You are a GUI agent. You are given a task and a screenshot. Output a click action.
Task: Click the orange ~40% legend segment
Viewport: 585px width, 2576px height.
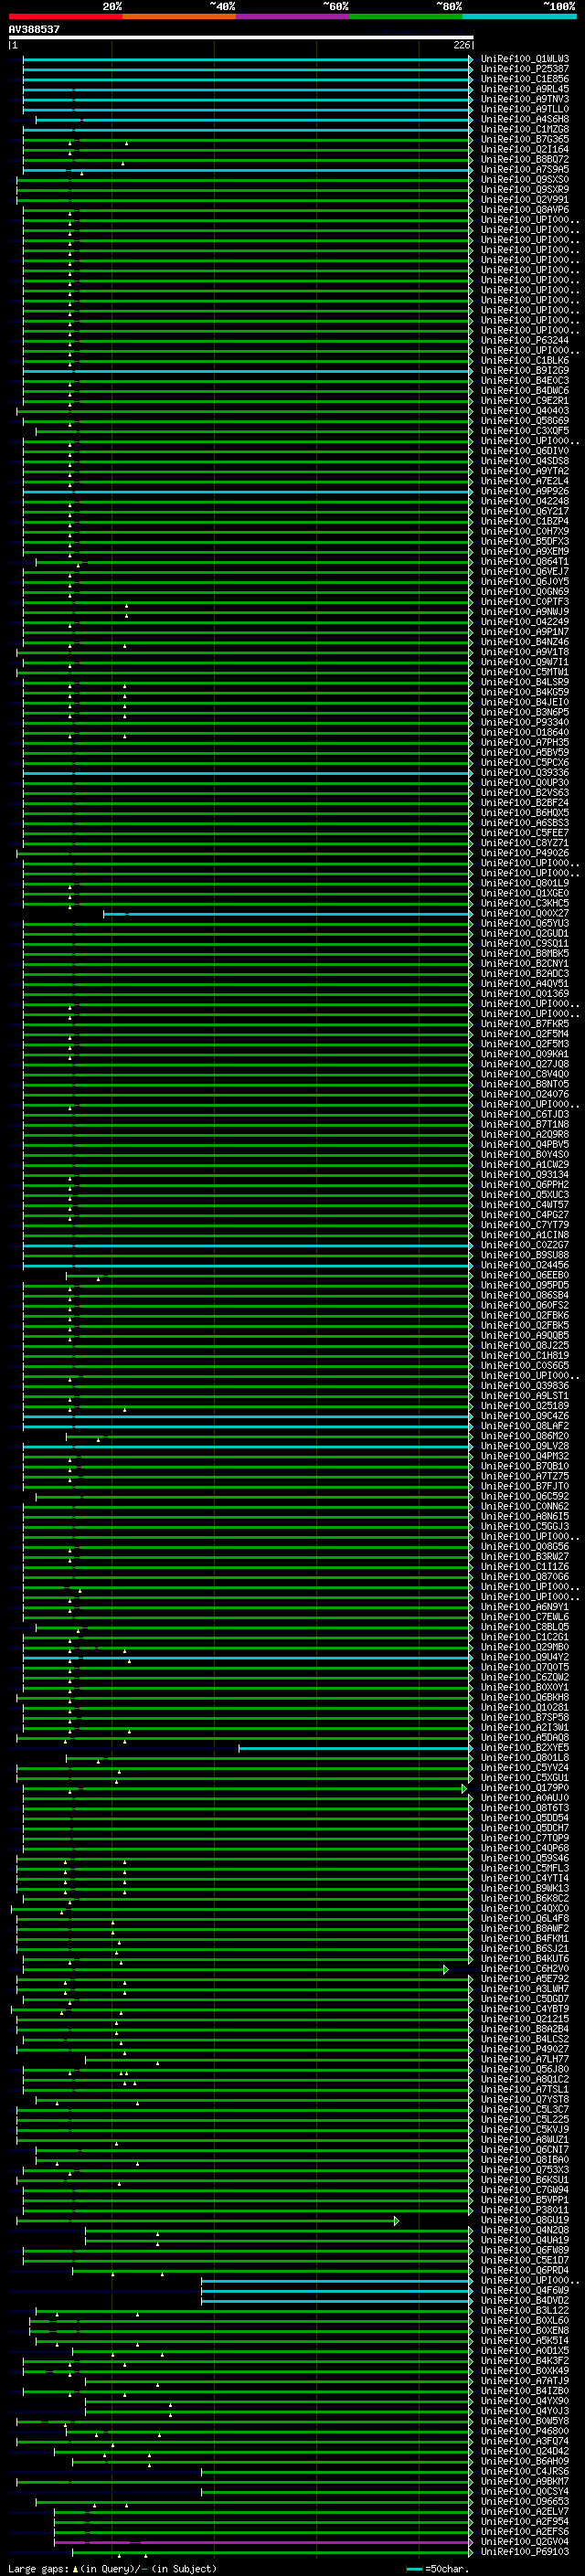[x=179, y=16]
